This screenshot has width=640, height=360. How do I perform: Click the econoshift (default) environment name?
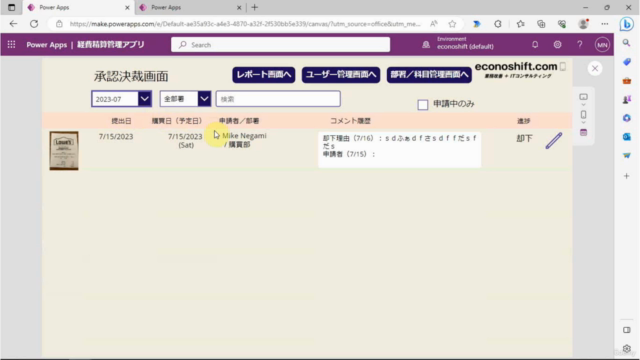[465, 47]
